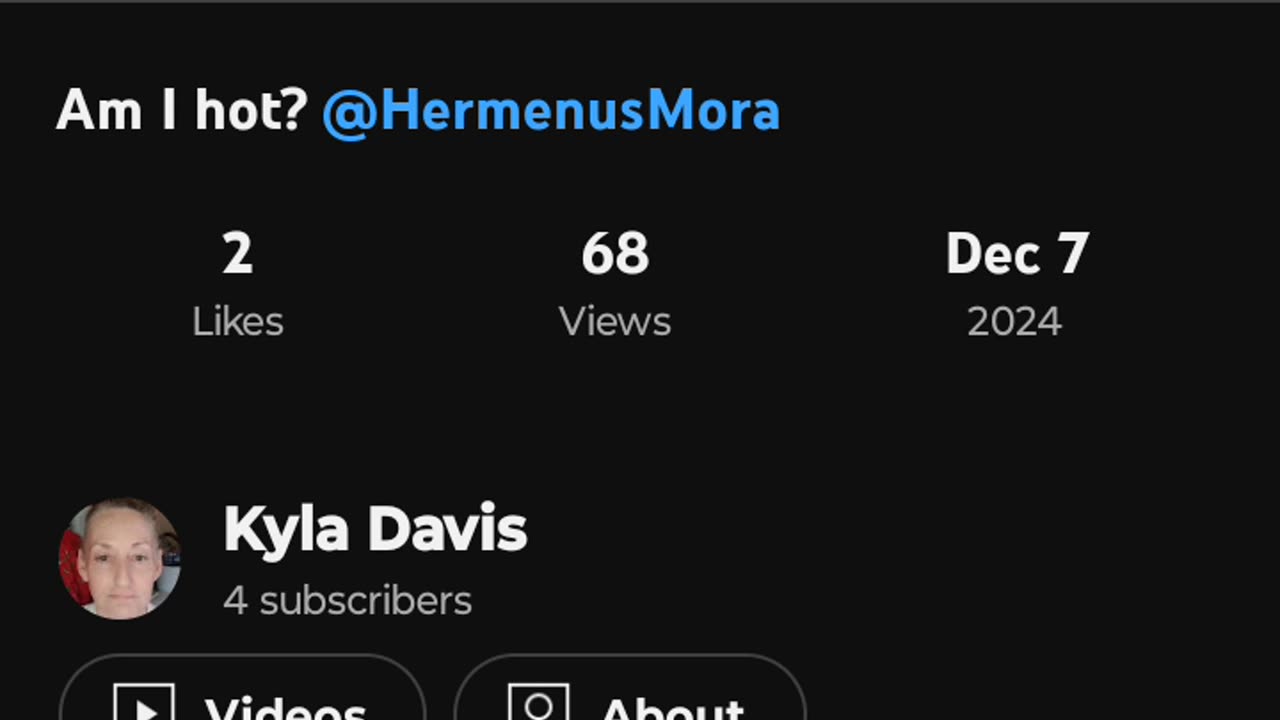1280x720 pixels.
Task: Open Kyla Davis's round profile avatar
Action: (x=120, y=558)
